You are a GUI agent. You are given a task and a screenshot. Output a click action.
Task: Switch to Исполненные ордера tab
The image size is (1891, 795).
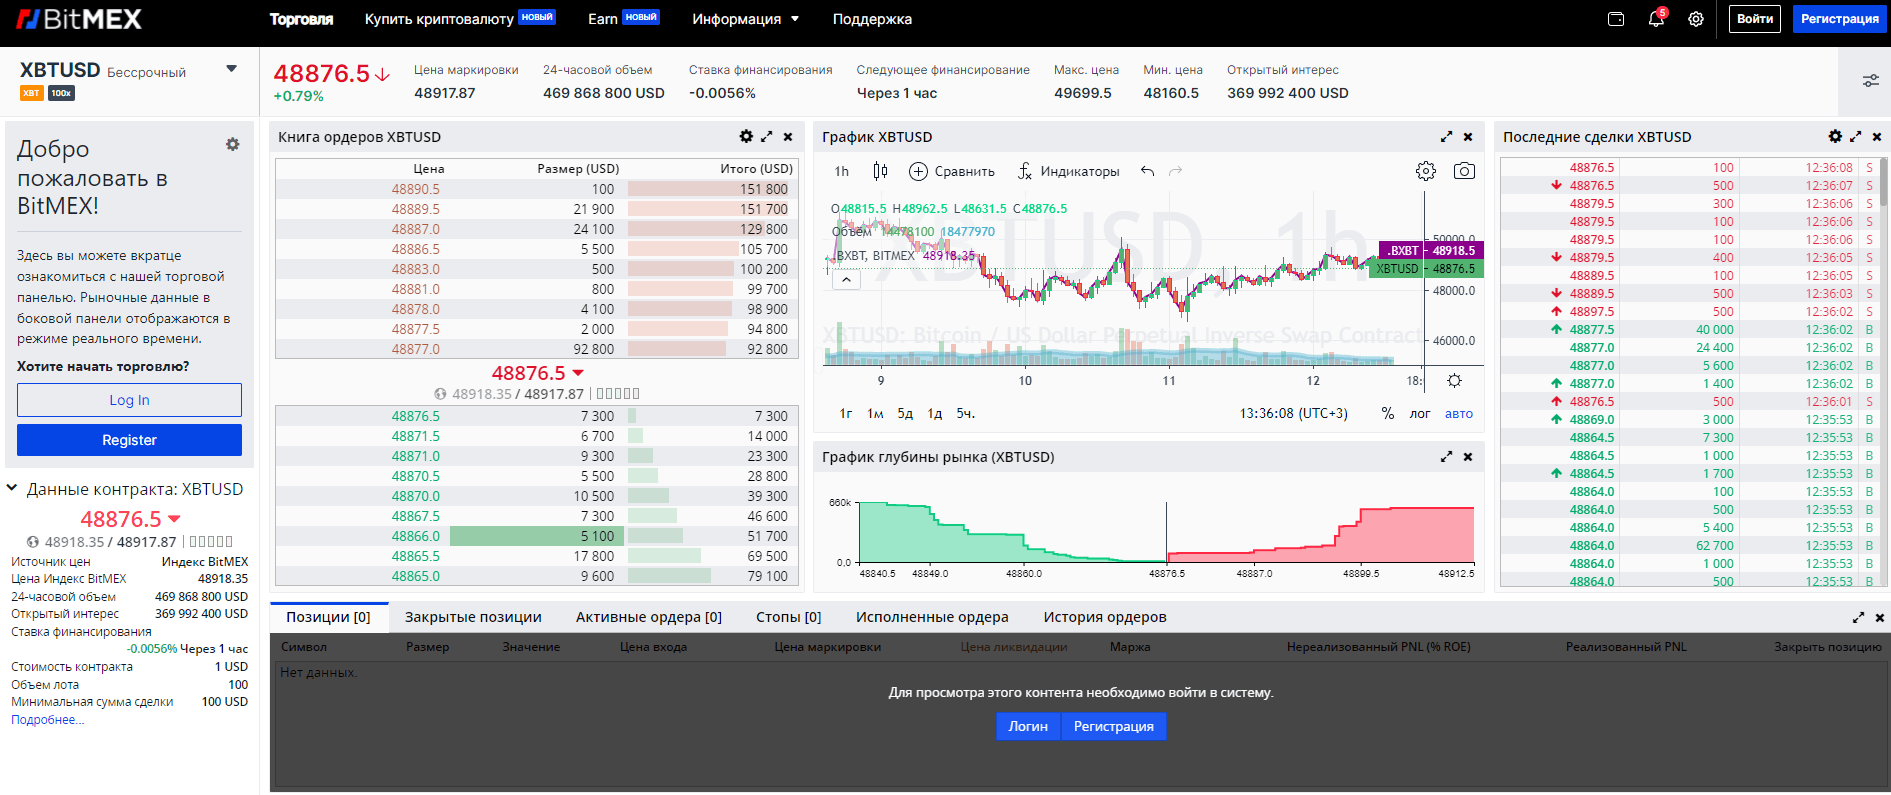(932, 617)
